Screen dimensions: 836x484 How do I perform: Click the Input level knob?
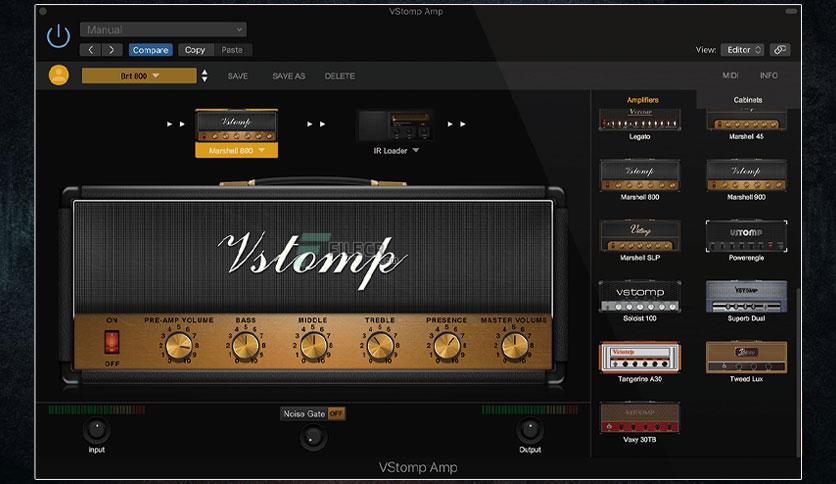click(97, 430)
